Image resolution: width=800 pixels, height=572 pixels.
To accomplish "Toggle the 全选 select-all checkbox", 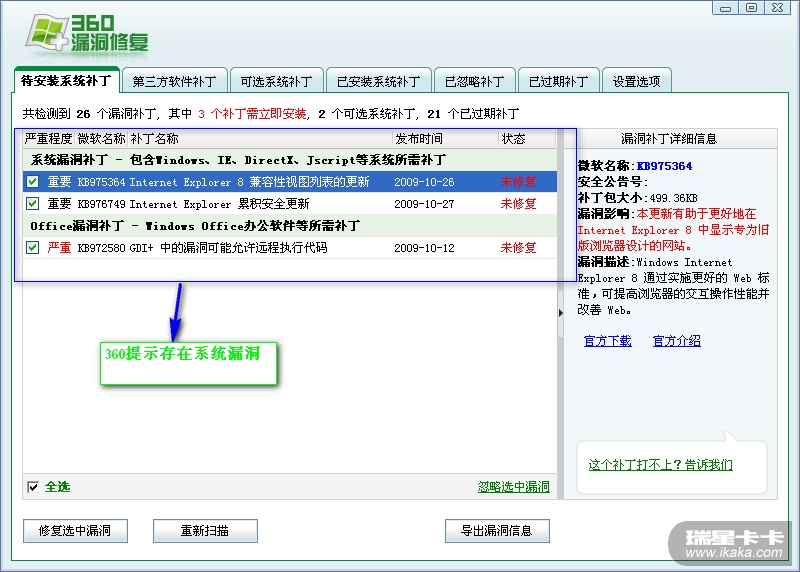I will click(33, 487).
